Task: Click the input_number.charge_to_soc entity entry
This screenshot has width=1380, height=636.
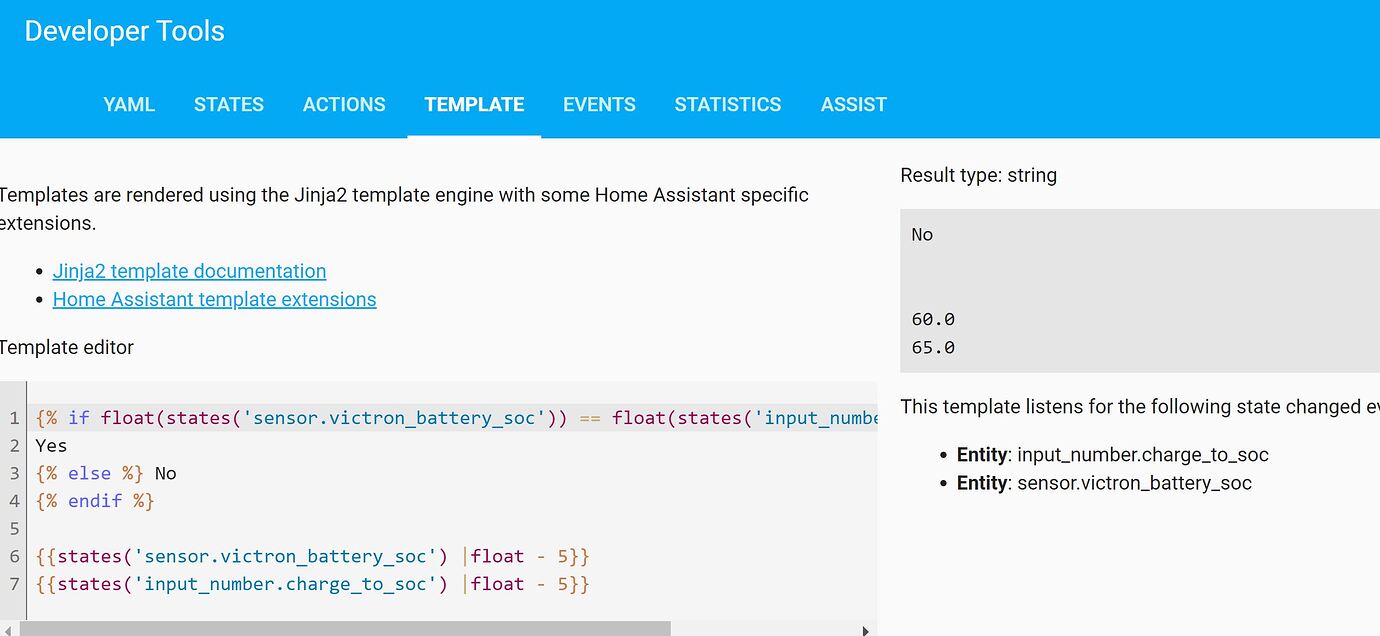Action: pyautogui.click(x=1112, y=455)
